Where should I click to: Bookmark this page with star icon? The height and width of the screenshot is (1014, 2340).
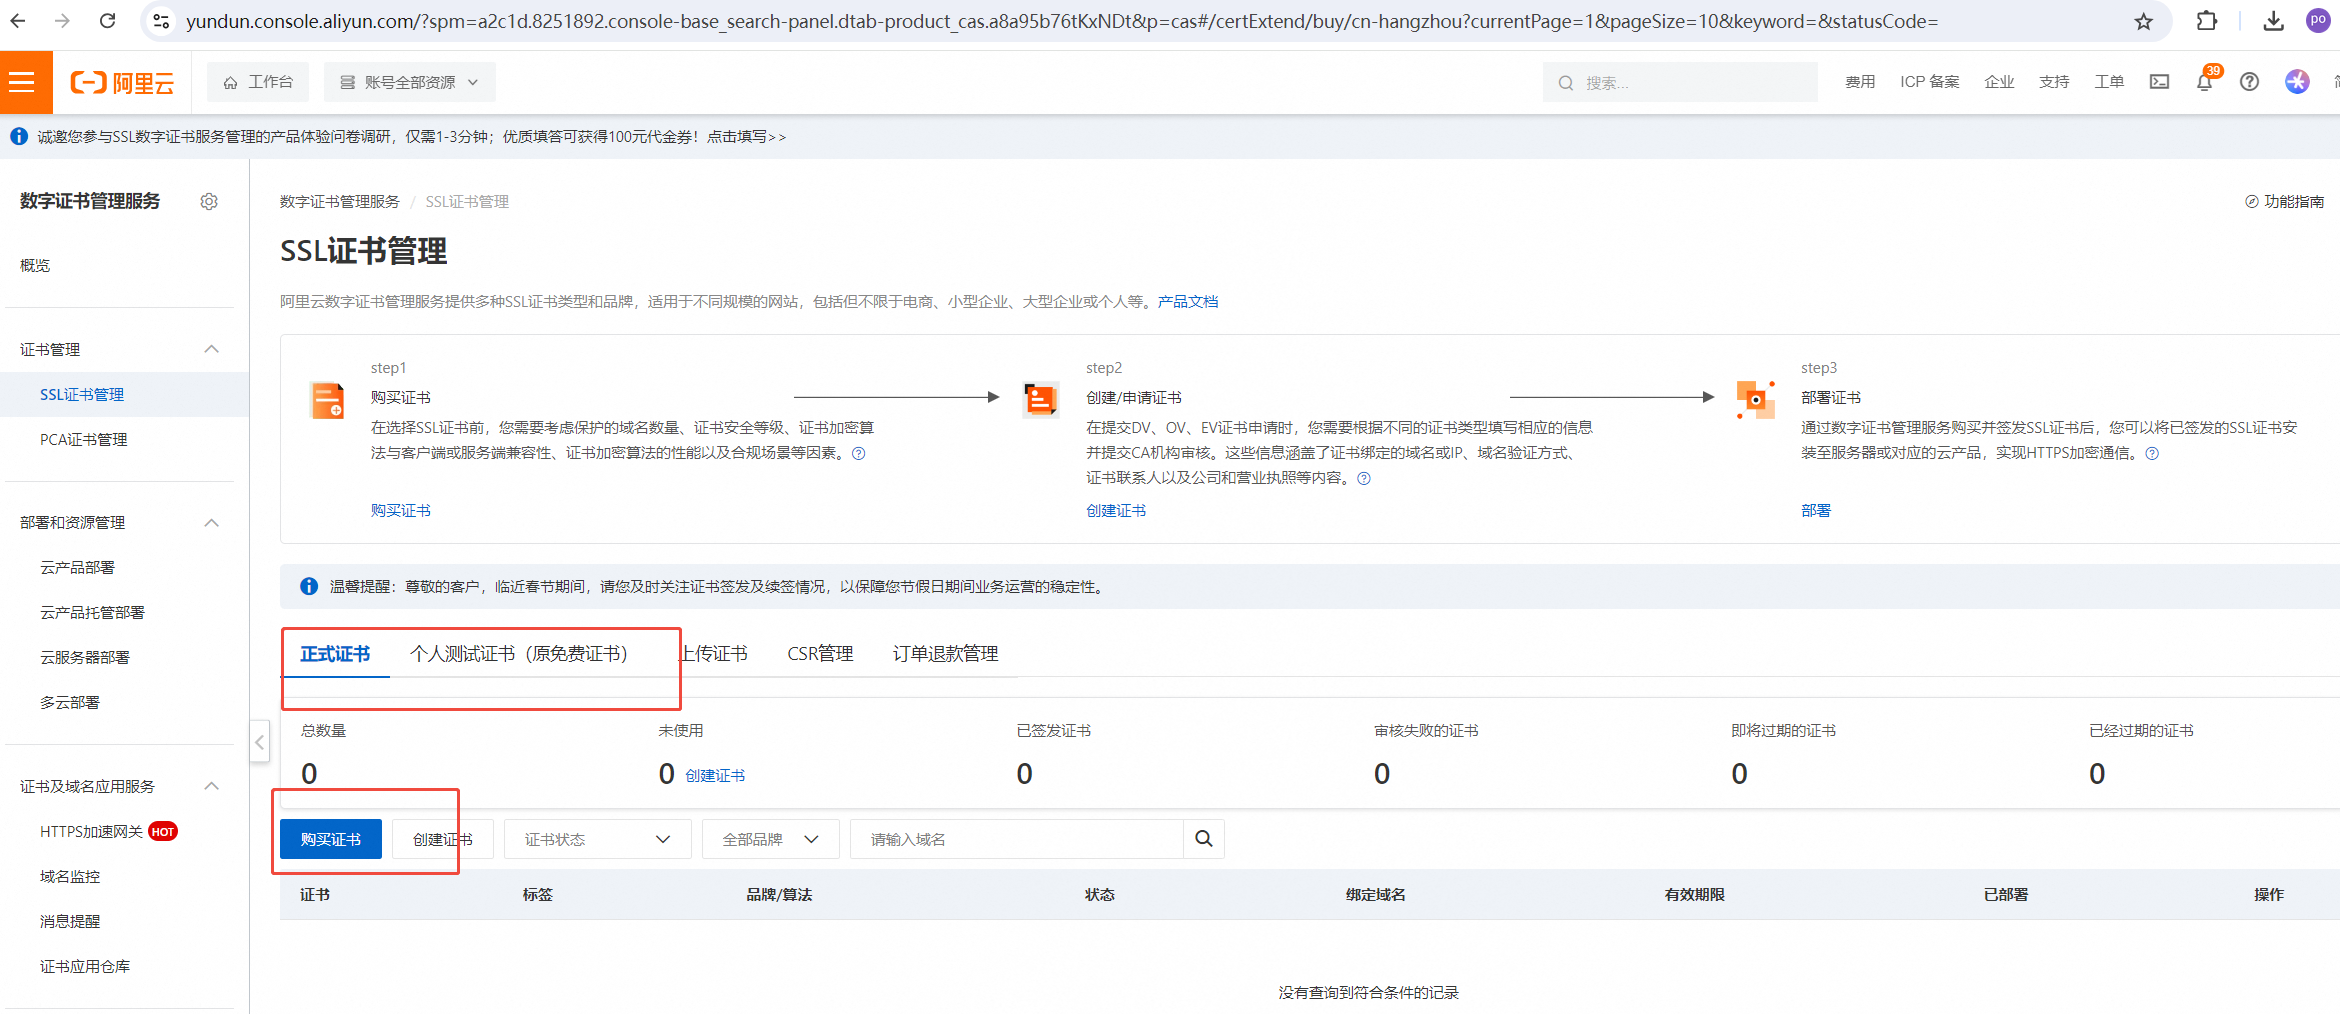[2144, 22]
